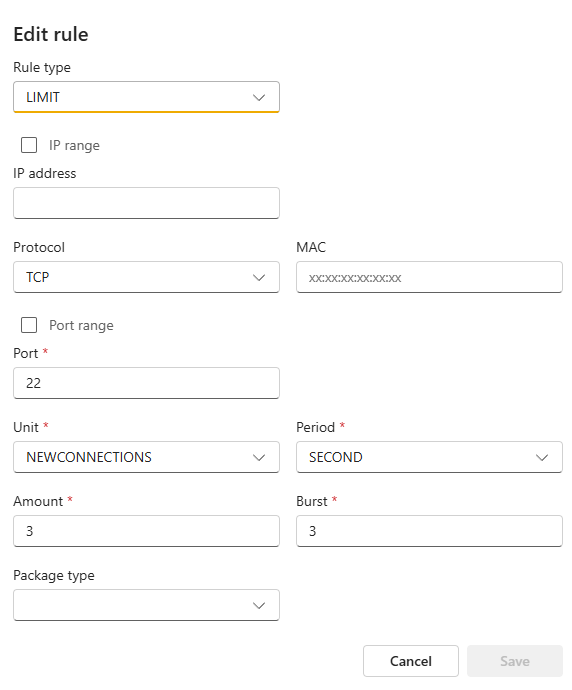Click the chevron arrow in Rule type field
Viewport: 572px width, 690px height.
259,97
